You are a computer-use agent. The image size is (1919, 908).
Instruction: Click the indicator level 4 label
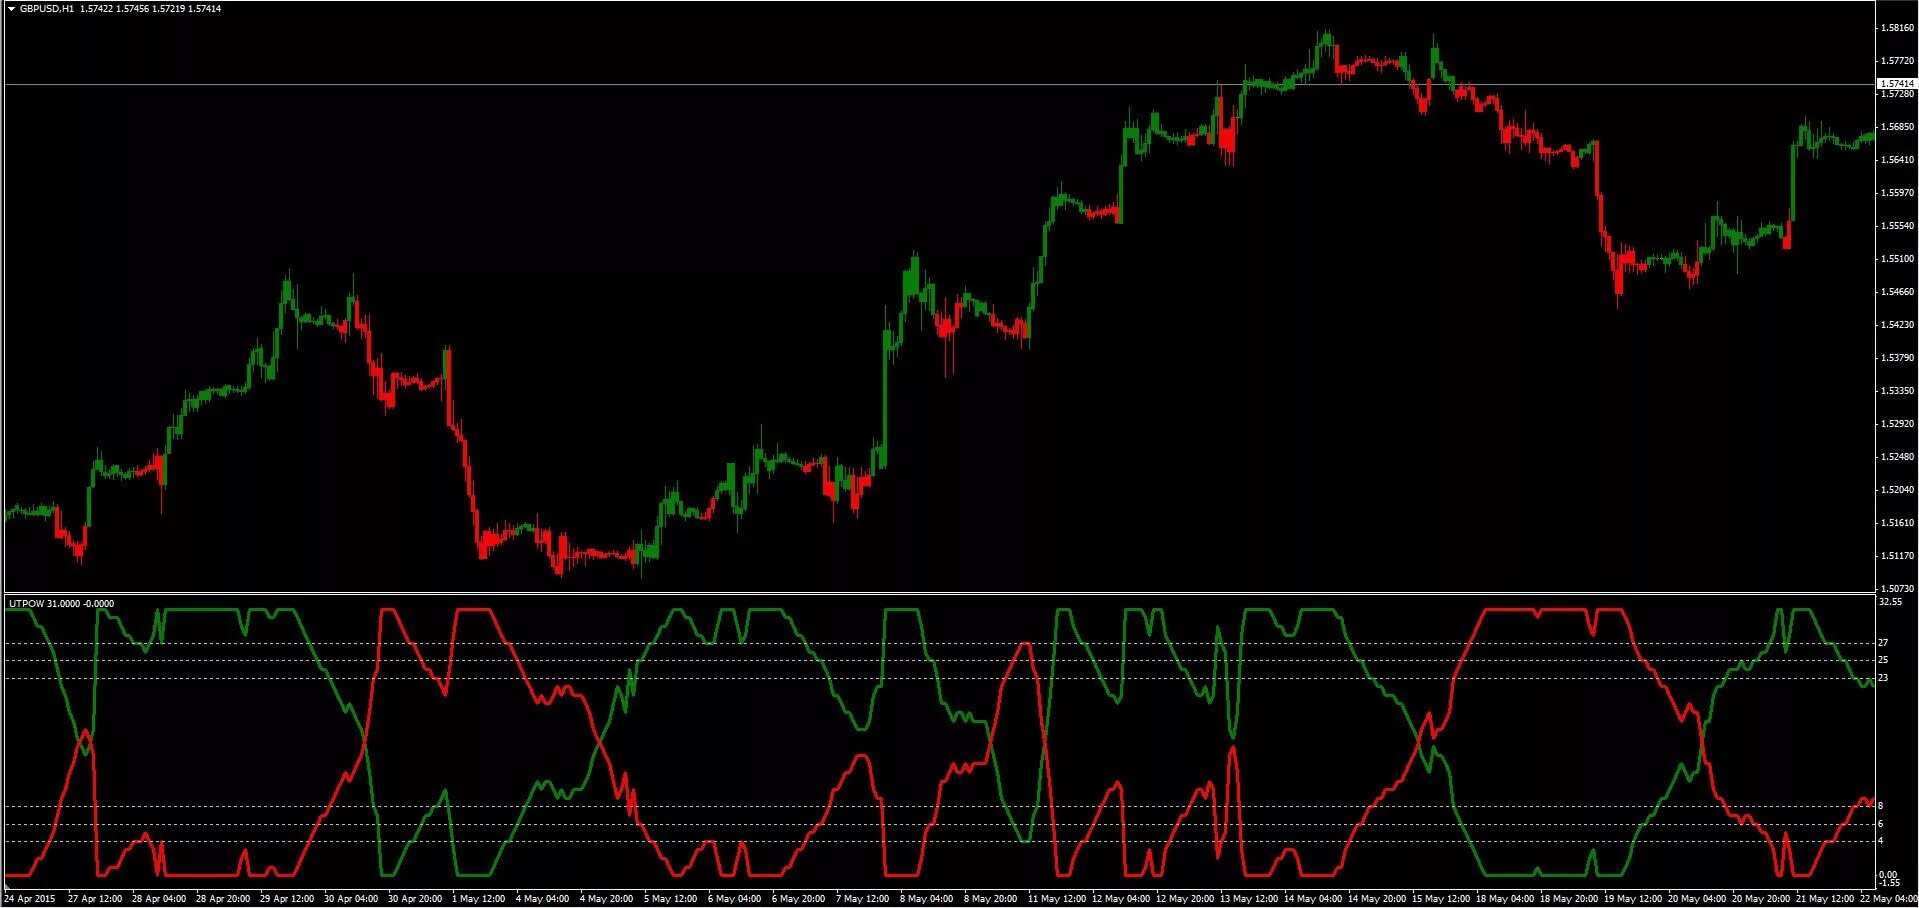click(x=1881, y=841)
